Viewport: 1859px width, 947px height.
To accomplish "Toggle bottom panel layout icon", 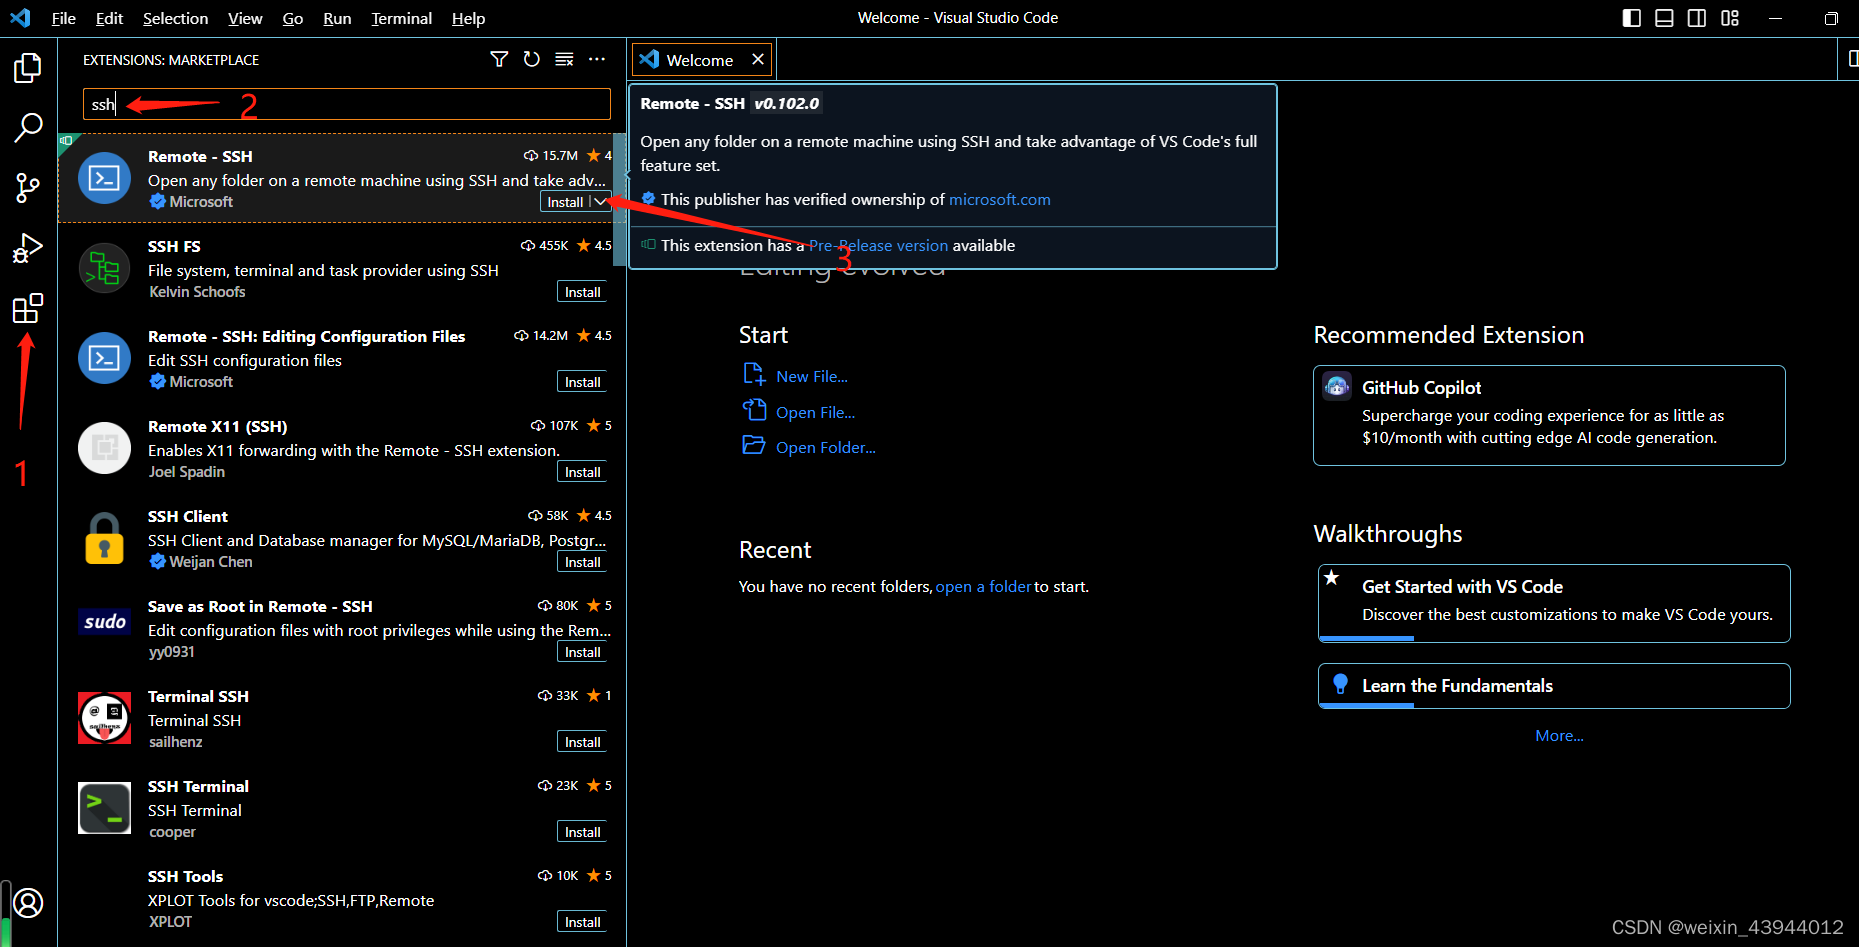I will pos(1664,18).
